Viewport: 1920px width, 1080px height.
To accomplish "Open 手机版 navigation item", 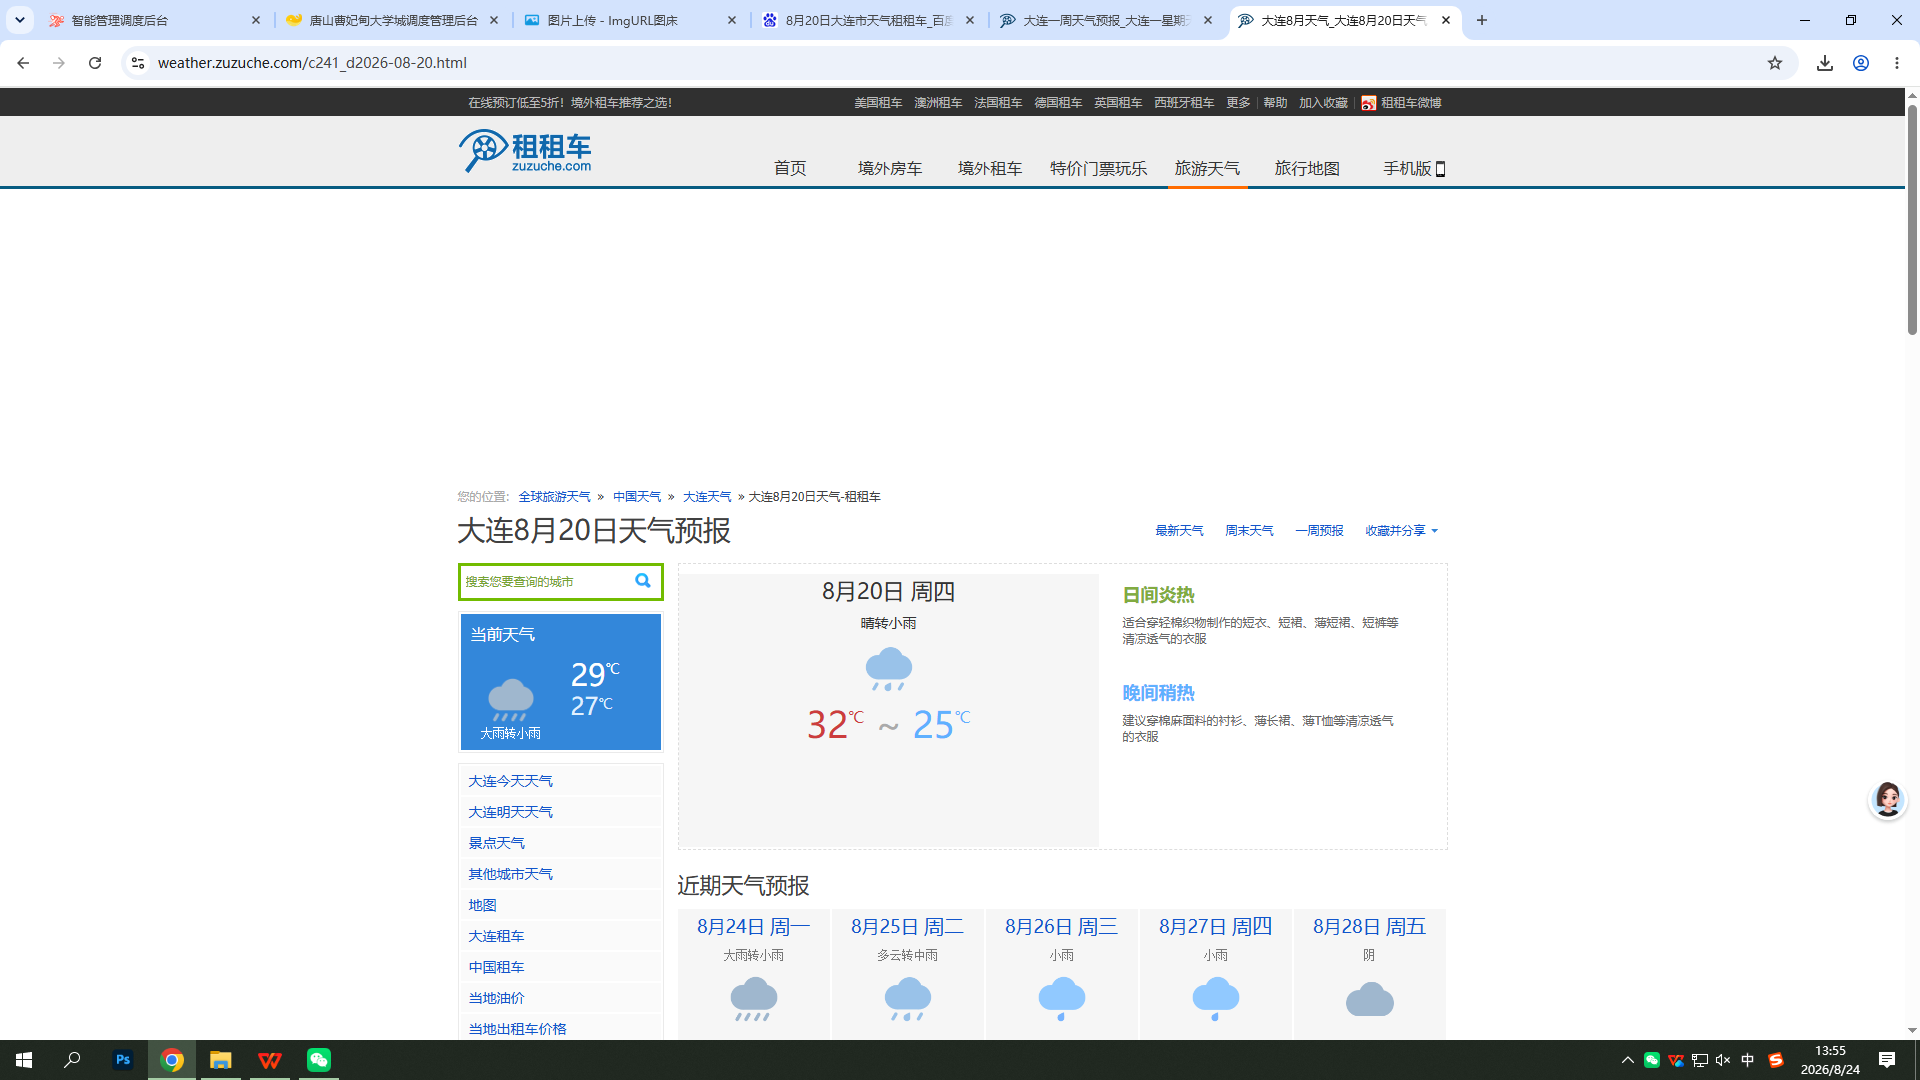I will click(x=1414, y=168).
